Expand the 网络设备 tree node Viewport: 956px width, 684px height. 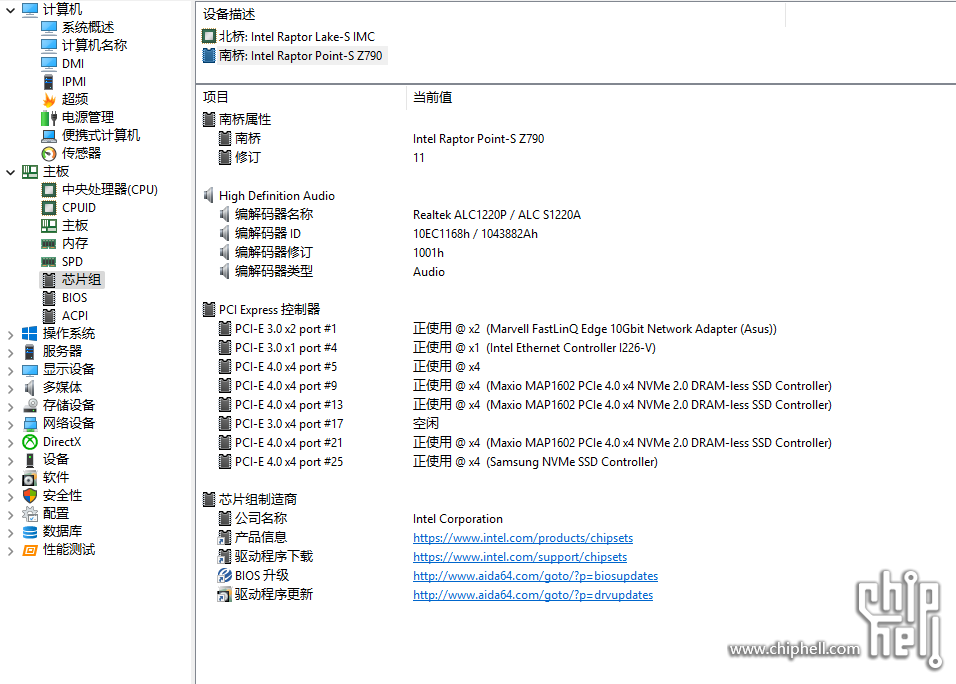pyautogui.click(x=10, y=424)
